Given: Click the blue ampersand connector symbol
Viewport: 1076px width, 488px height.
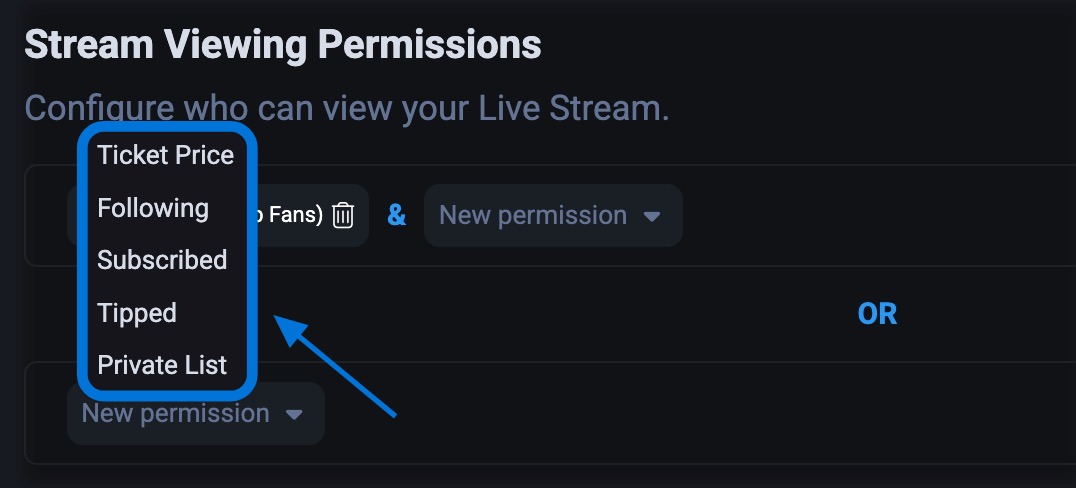Looking at the screenshot, I should pos(397,215).
